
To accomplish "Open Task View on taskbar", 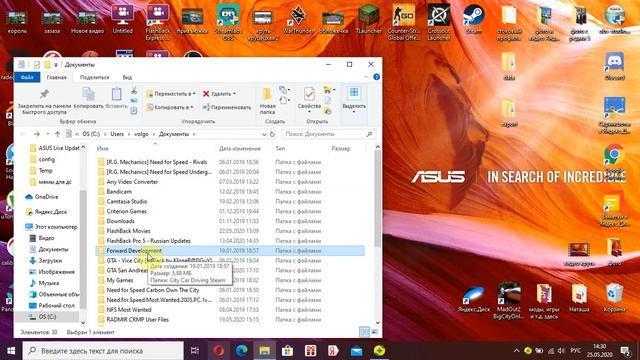I will click(195, 351).
